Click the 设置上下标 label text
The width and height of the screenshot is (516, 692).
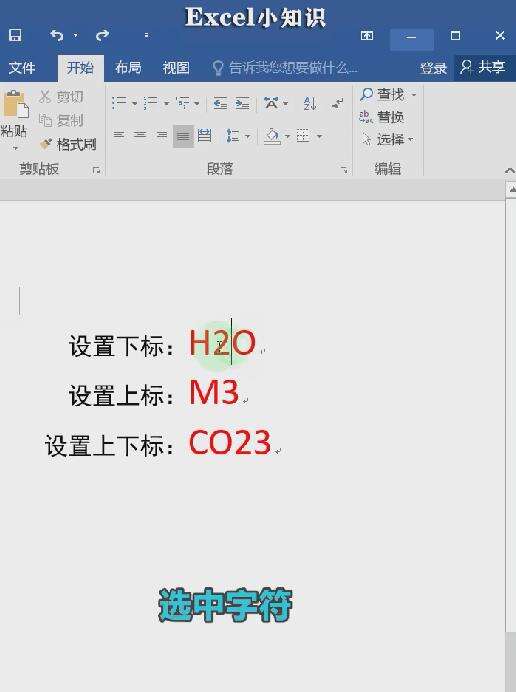coord(110,445)
